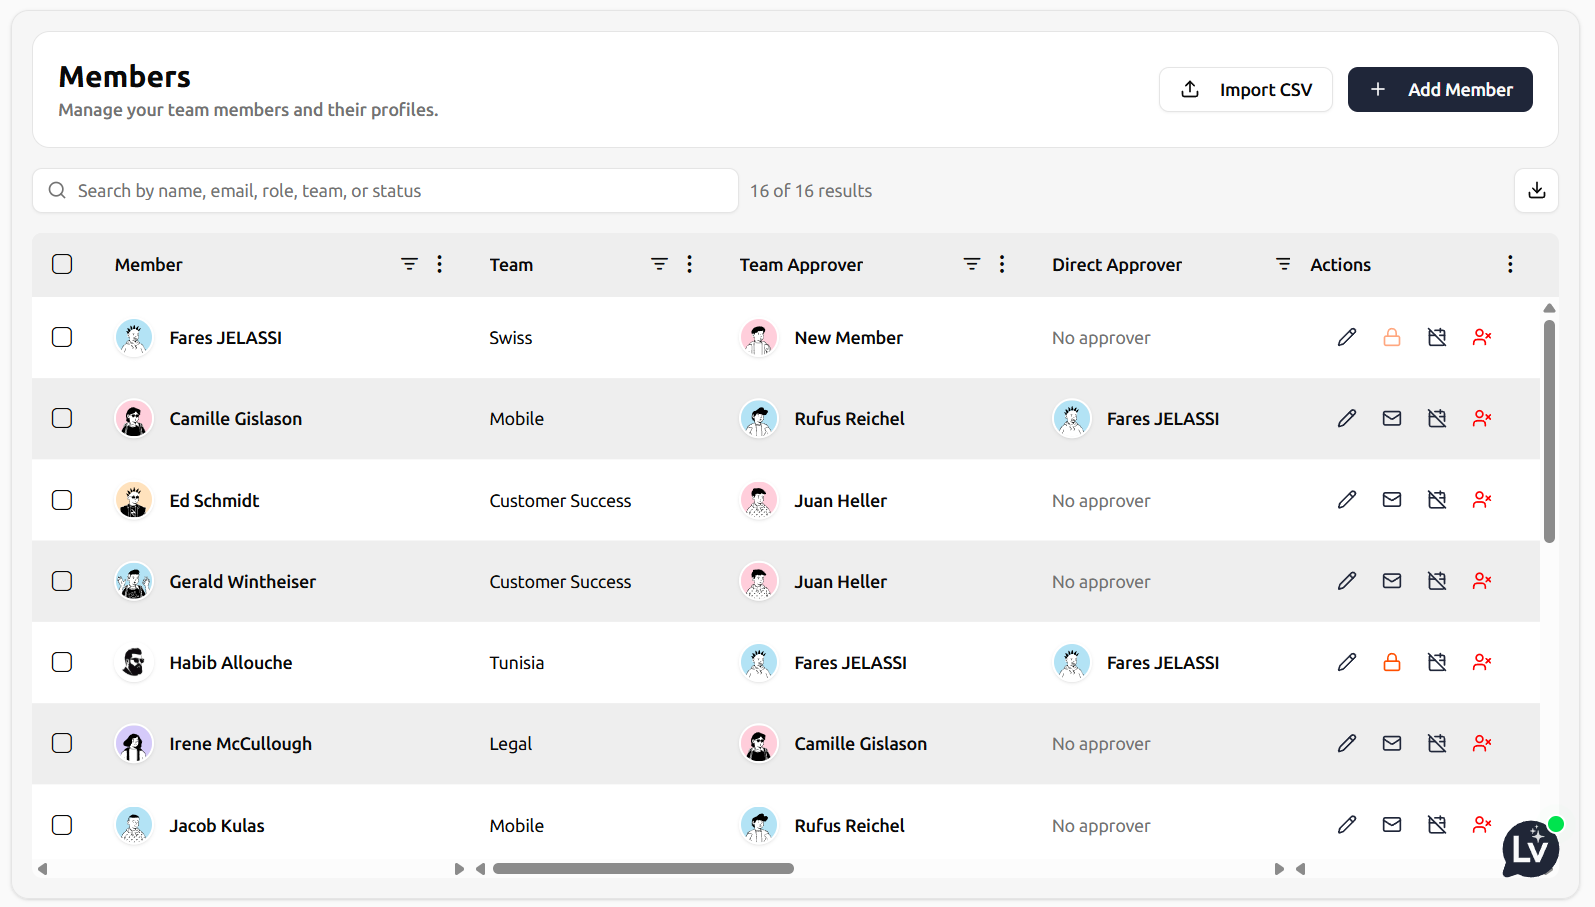The height and width of the screenshot is (907, 1595).
Task: Open Team column options three-dot menu
Action: coord(689,264)
